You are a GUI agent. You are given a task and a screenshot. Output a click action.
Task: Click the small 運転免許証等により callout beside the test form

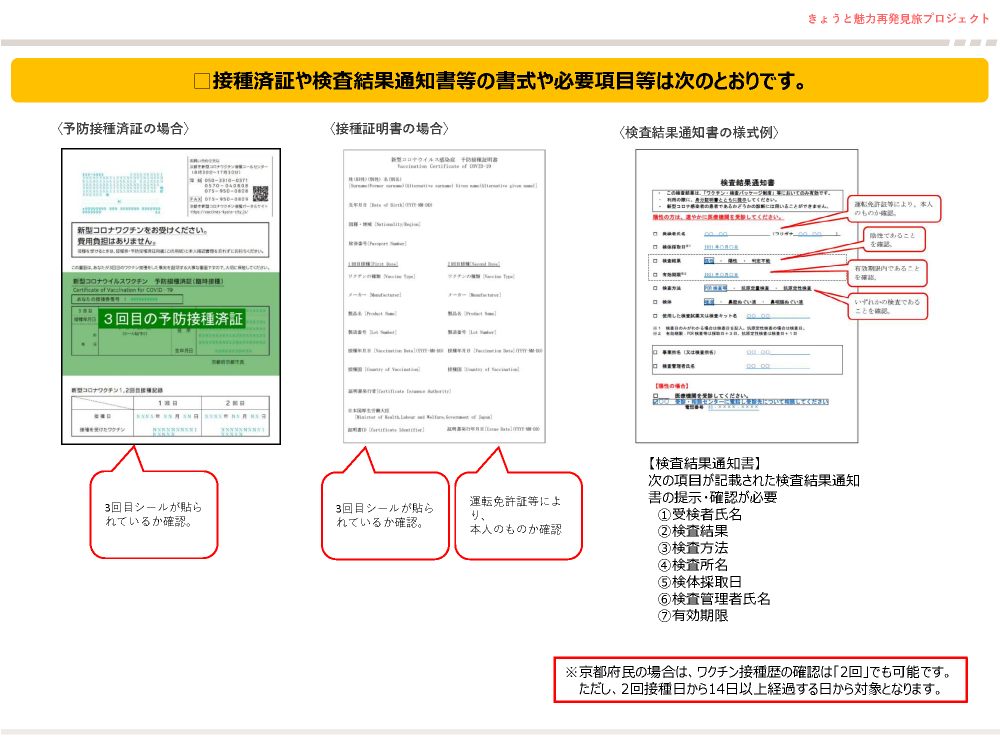pos(895,209)
